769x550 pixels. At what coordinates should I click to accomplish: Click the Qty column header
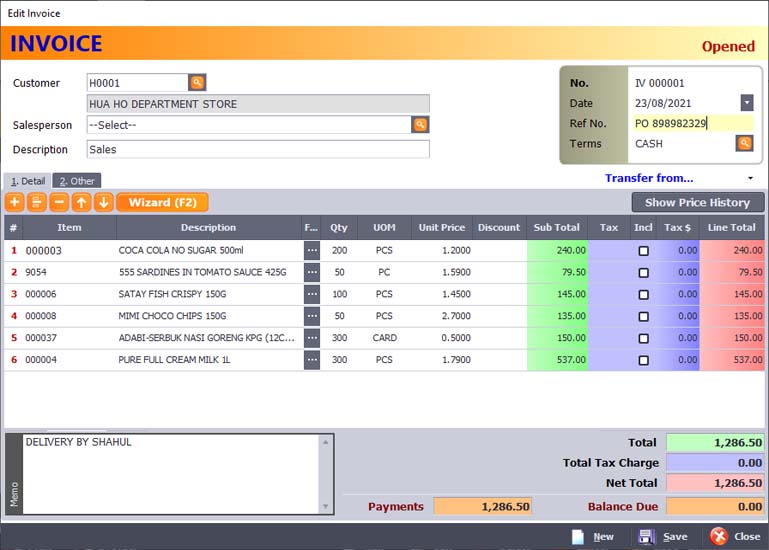[x=339, y=227]
